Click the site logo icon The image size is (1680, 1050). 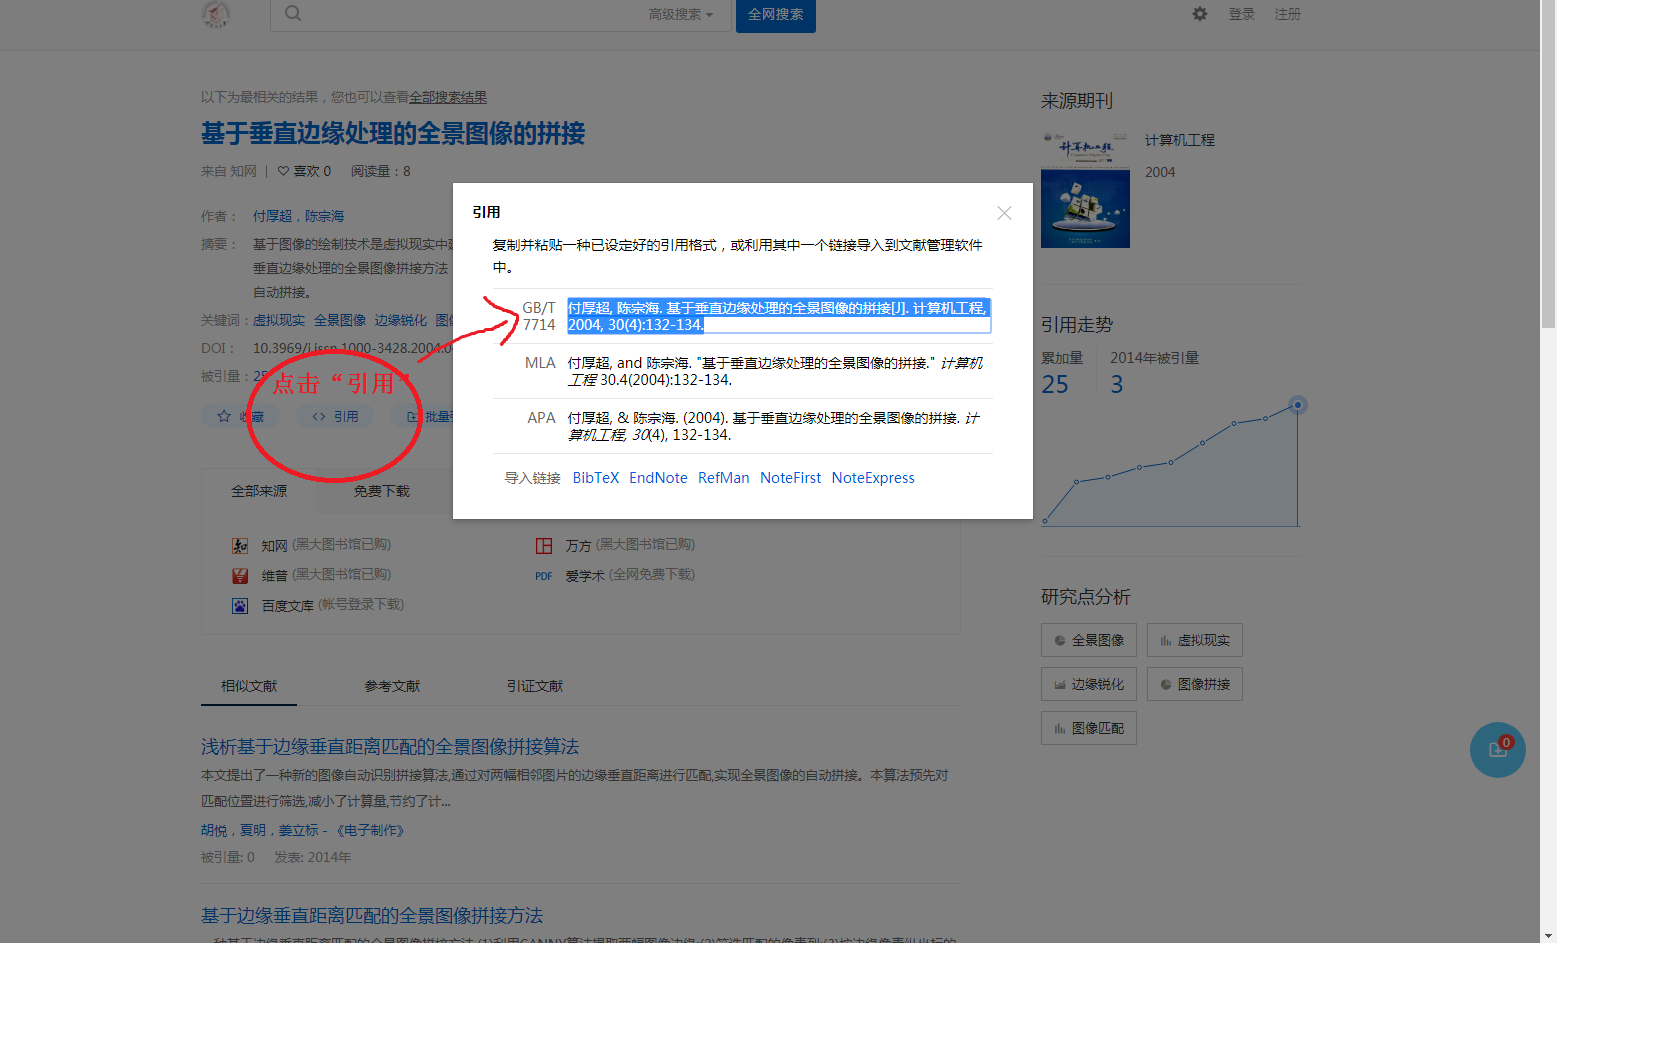tap(216, 13)
